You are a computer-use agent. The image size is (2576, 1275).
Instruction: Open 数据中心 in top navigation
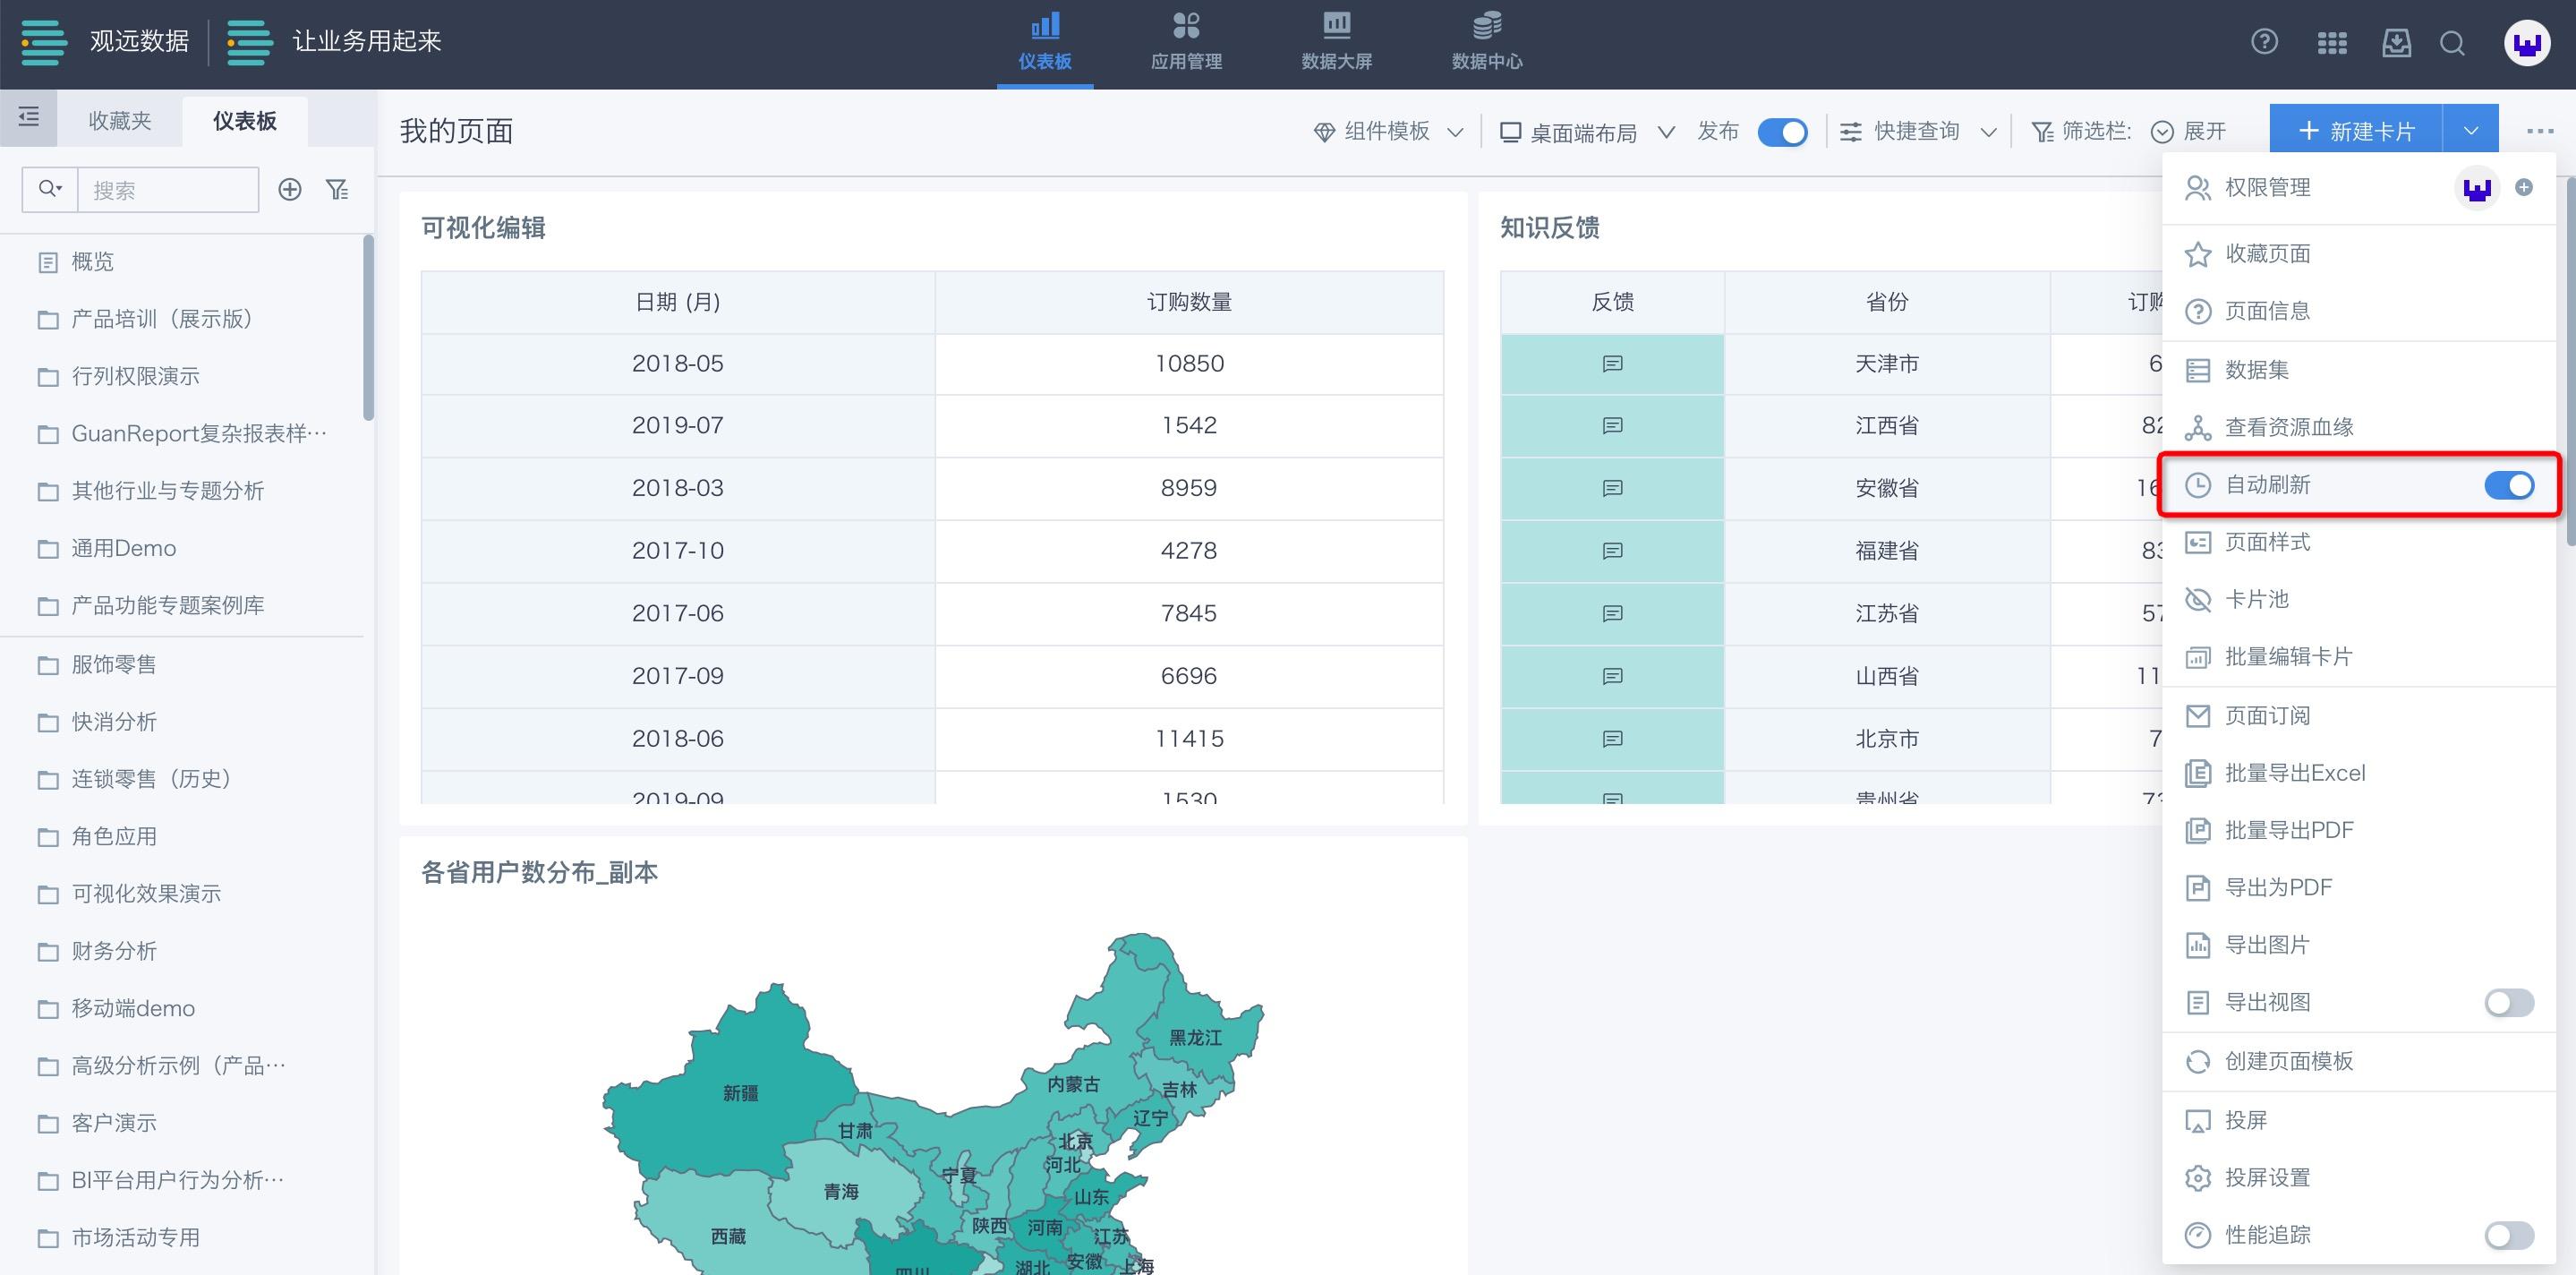pos(1487,43)
